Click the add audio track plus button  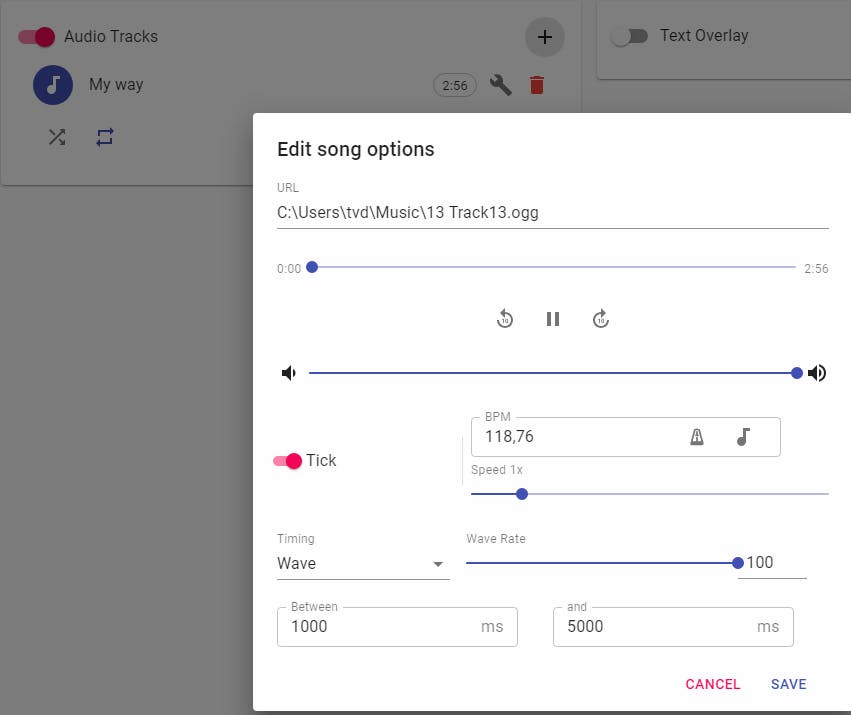coord(544,37)
